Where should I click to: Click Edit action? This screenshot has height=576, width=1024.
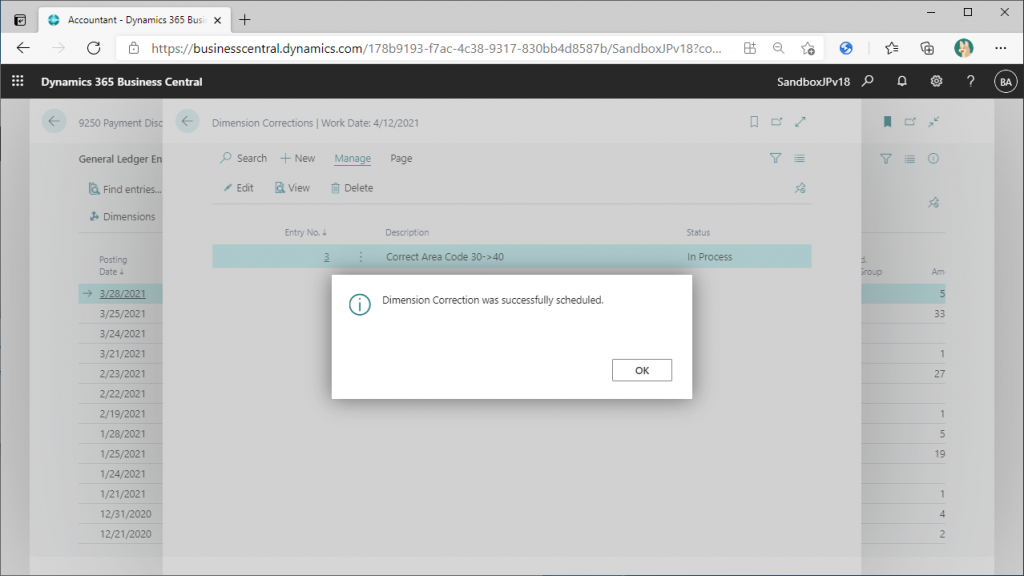(238, 187)
